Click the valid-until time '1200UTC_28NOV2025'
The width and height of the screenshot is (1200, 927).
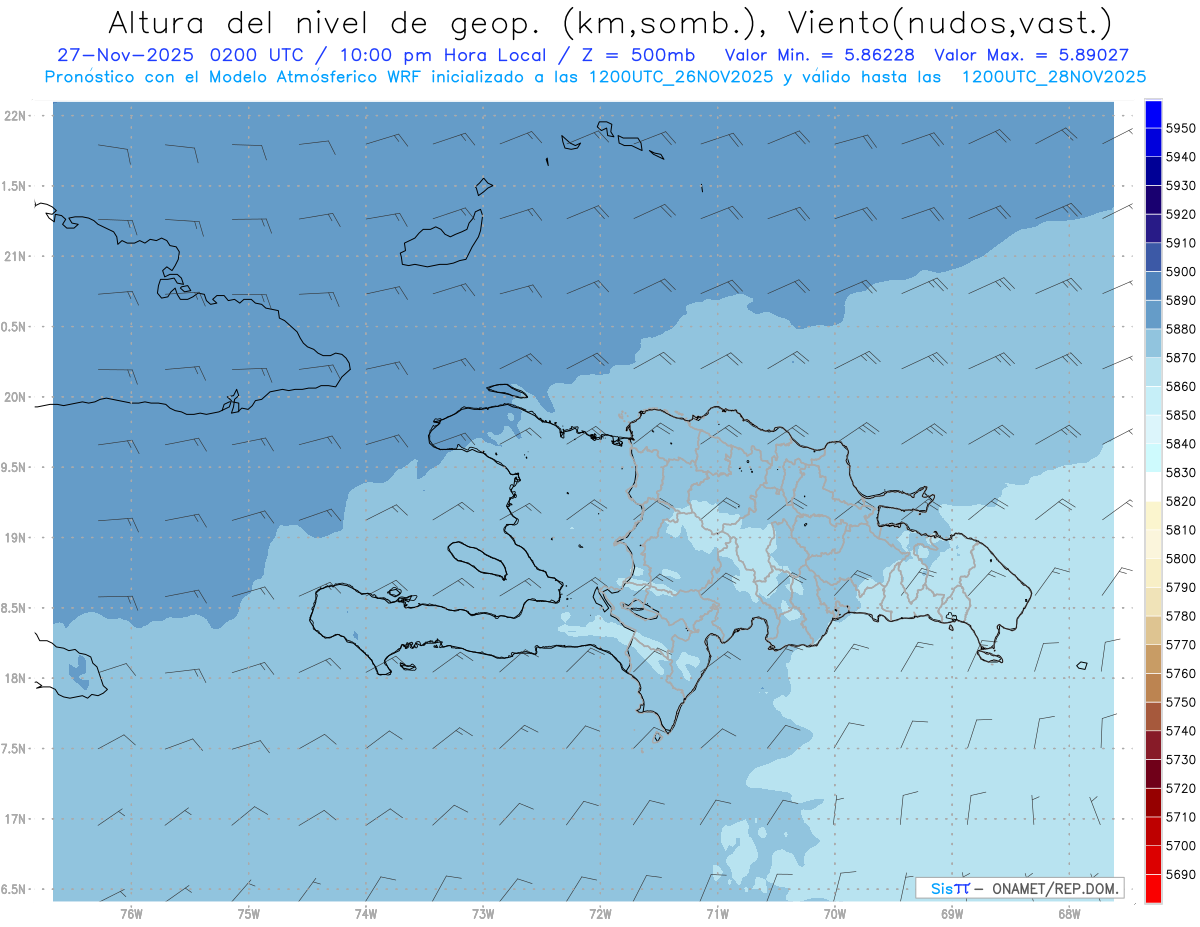pos(1053,76)
